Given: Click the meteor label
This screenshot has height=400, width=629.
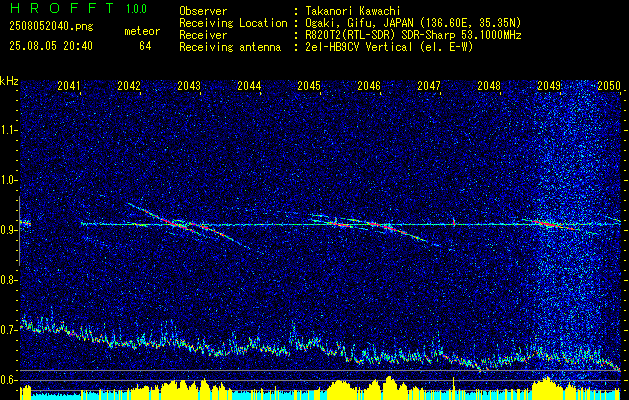Looking at the screenshot, I should pyautogui.click(x=142, y=31).
